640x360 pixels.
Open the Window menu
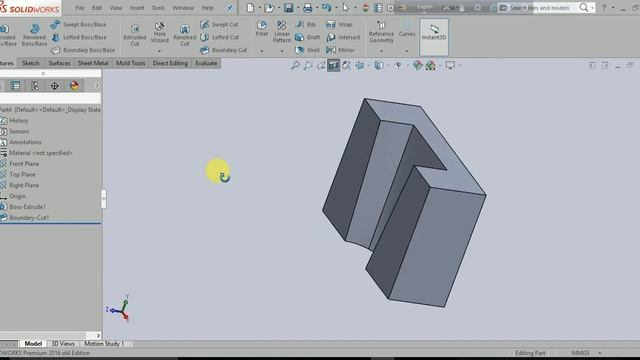183,8
